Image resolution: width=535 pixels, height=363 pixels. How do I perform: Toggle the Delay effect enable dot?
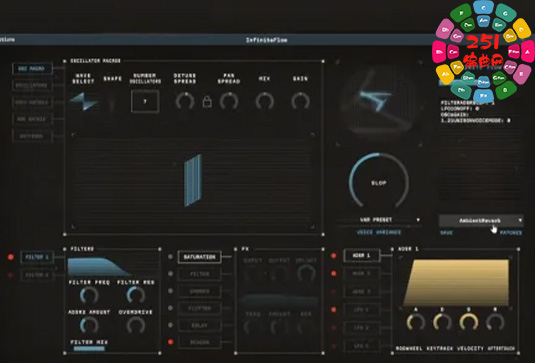tap(171, 325)
